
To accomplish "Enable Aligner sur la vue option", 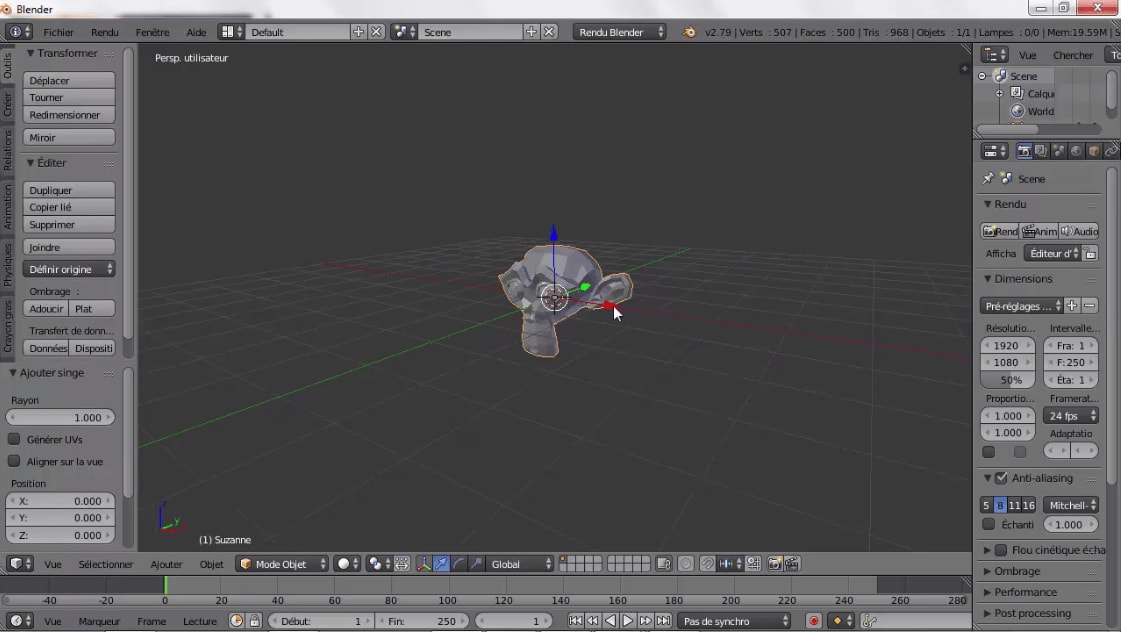I will 13,461.
